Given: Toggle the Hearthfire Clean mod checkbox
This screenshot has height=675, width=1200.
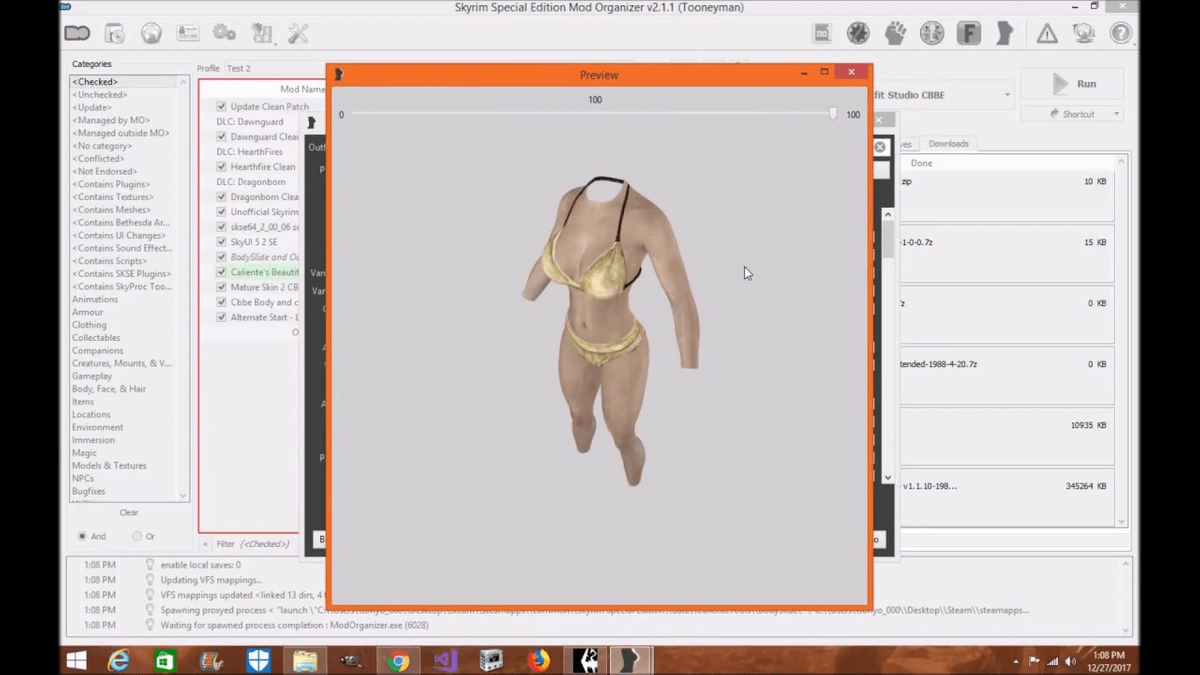Looking at the screenshot, I should click(222, 167).
